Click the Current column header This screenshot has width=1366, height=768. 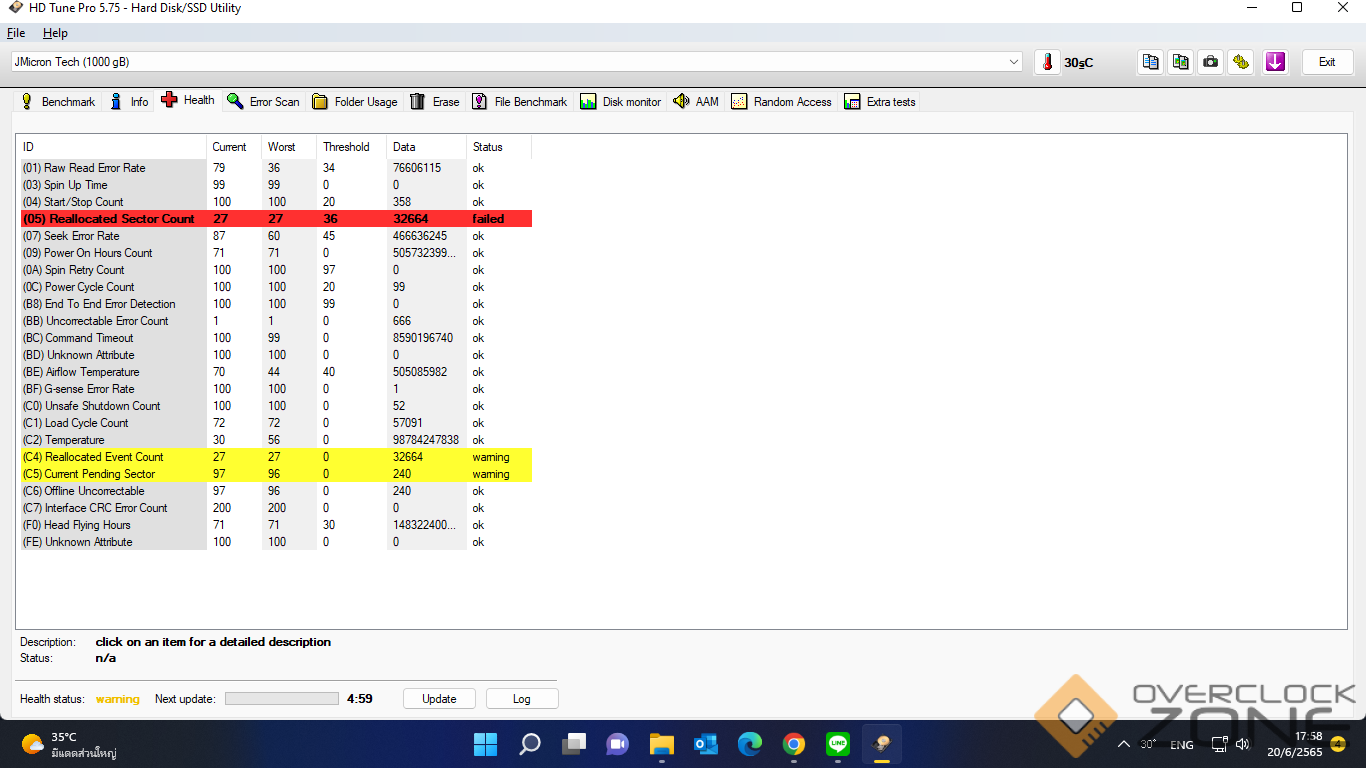pyautogui.click(x=234, y=147)
